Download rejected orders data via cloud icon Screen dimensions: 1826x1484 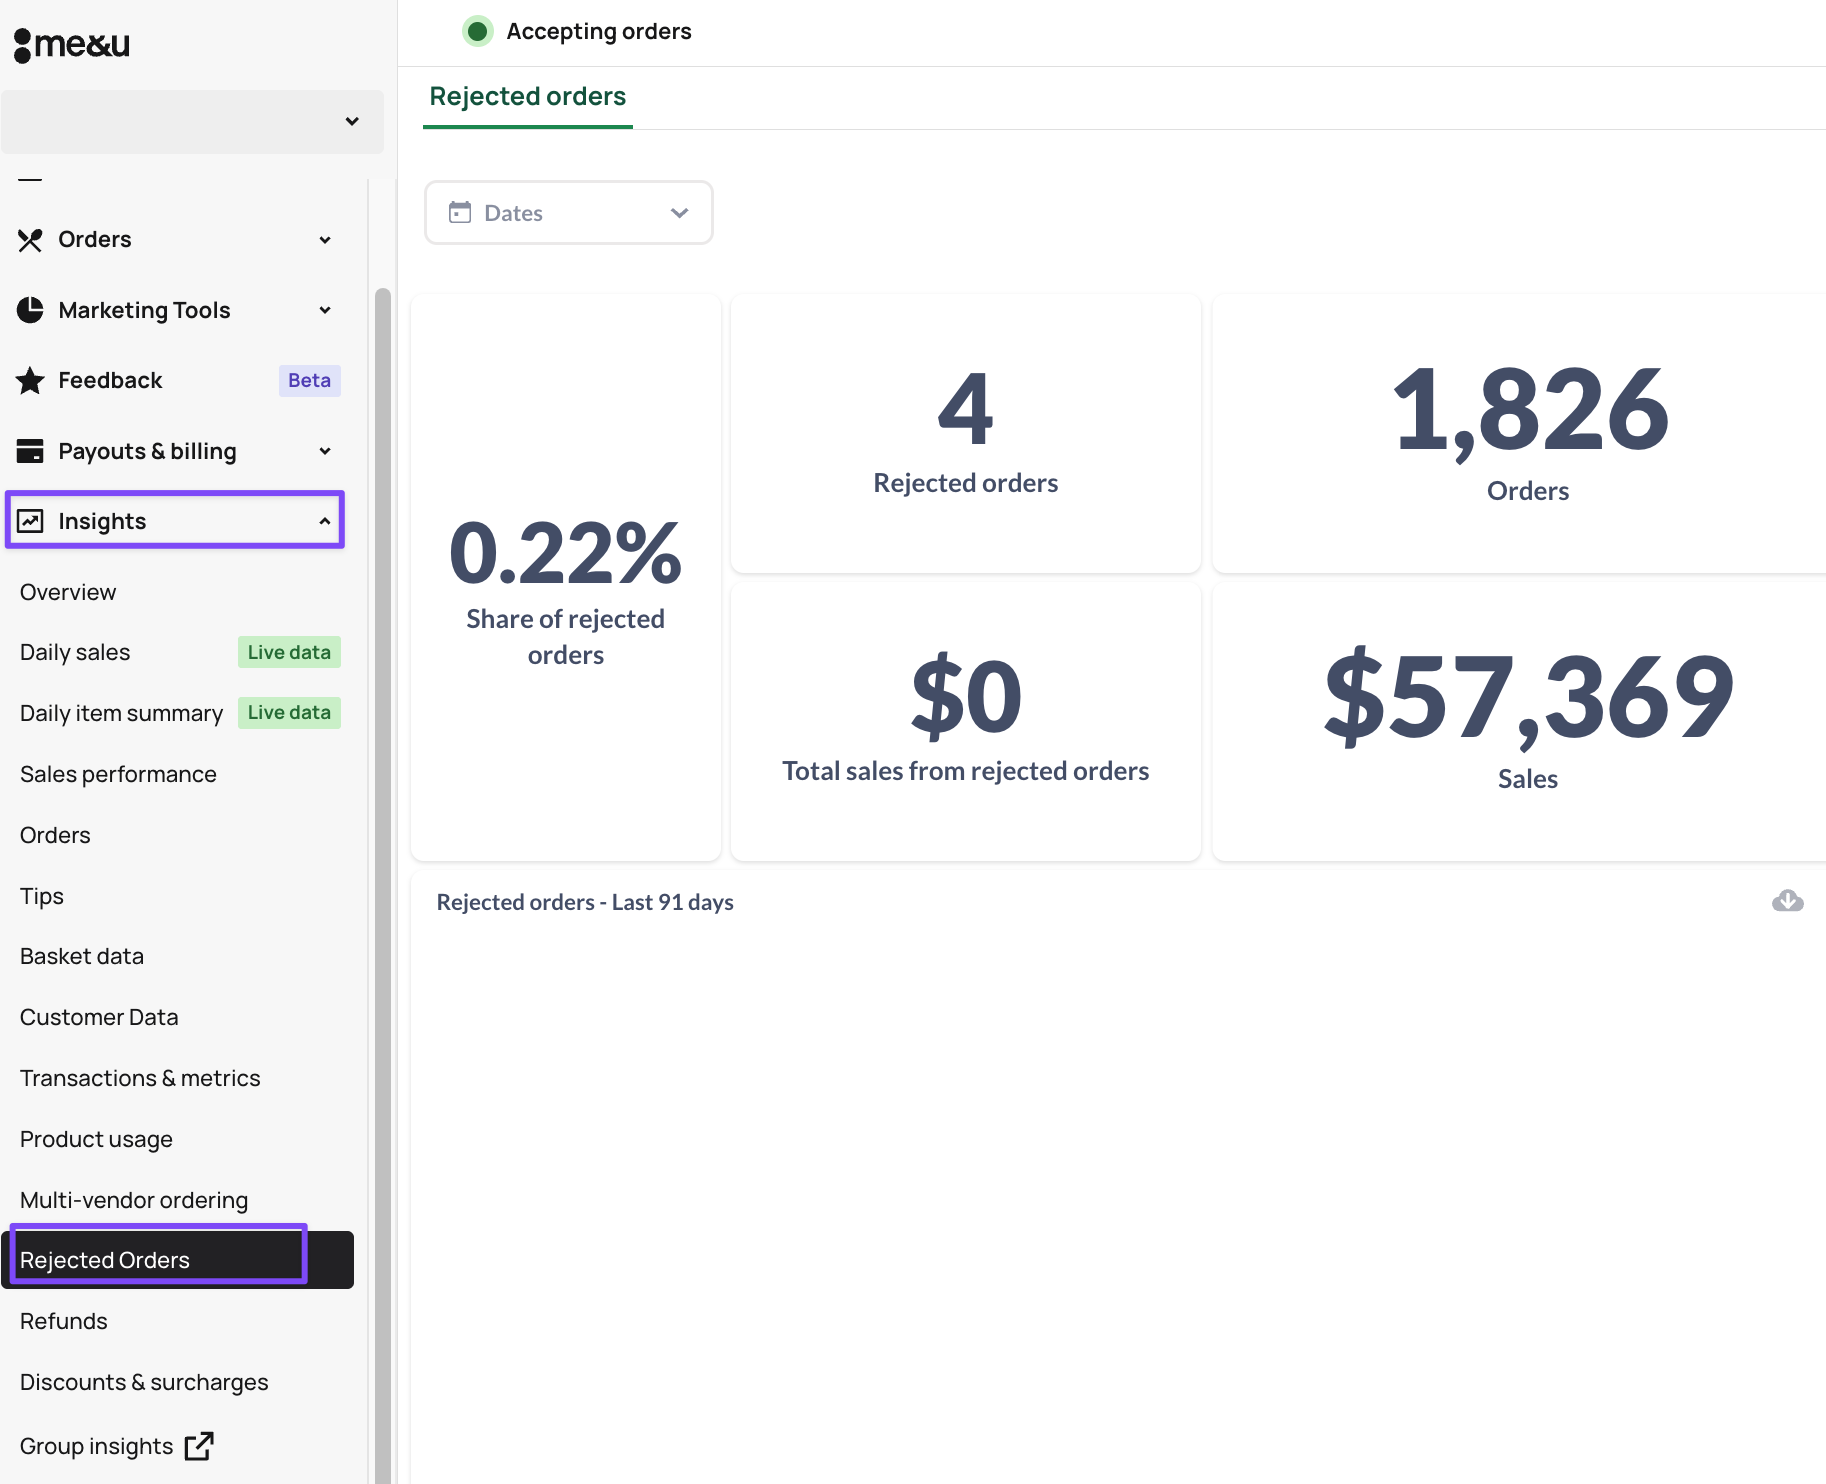1787,901
